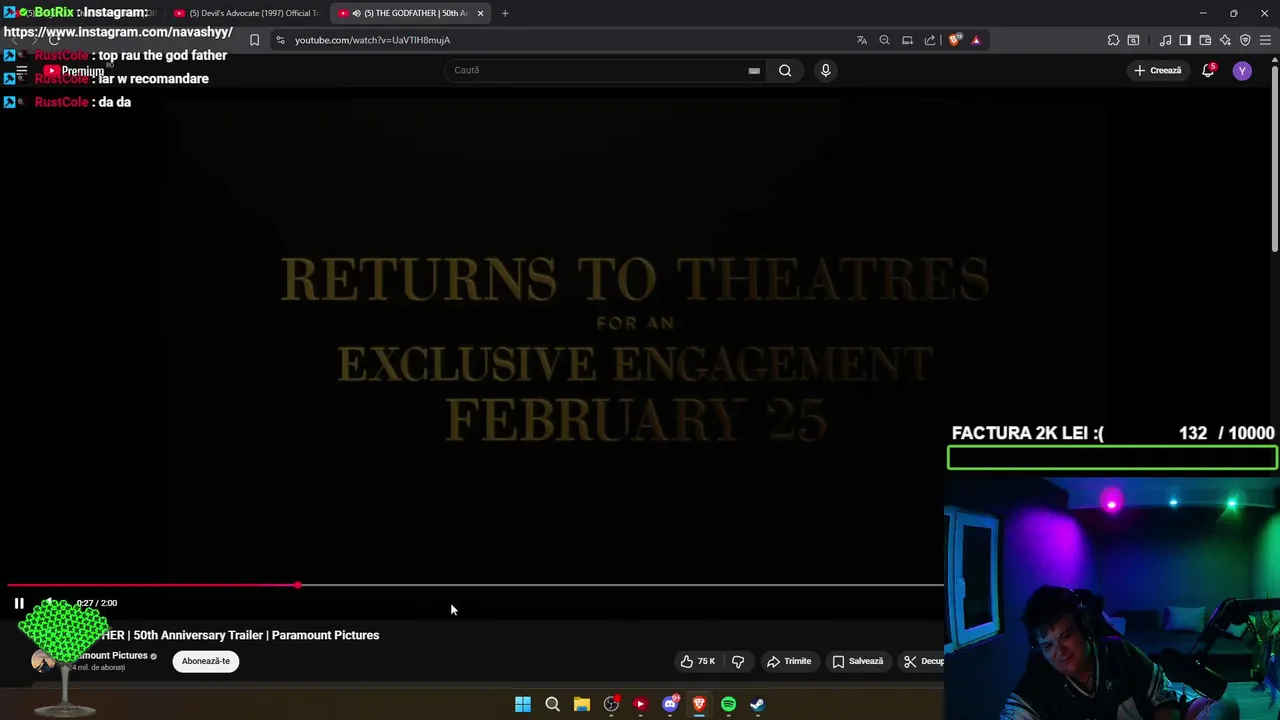
Task: Toggle browser sidebar panel
Action: pyautogui.click(x=1185, y=40)
